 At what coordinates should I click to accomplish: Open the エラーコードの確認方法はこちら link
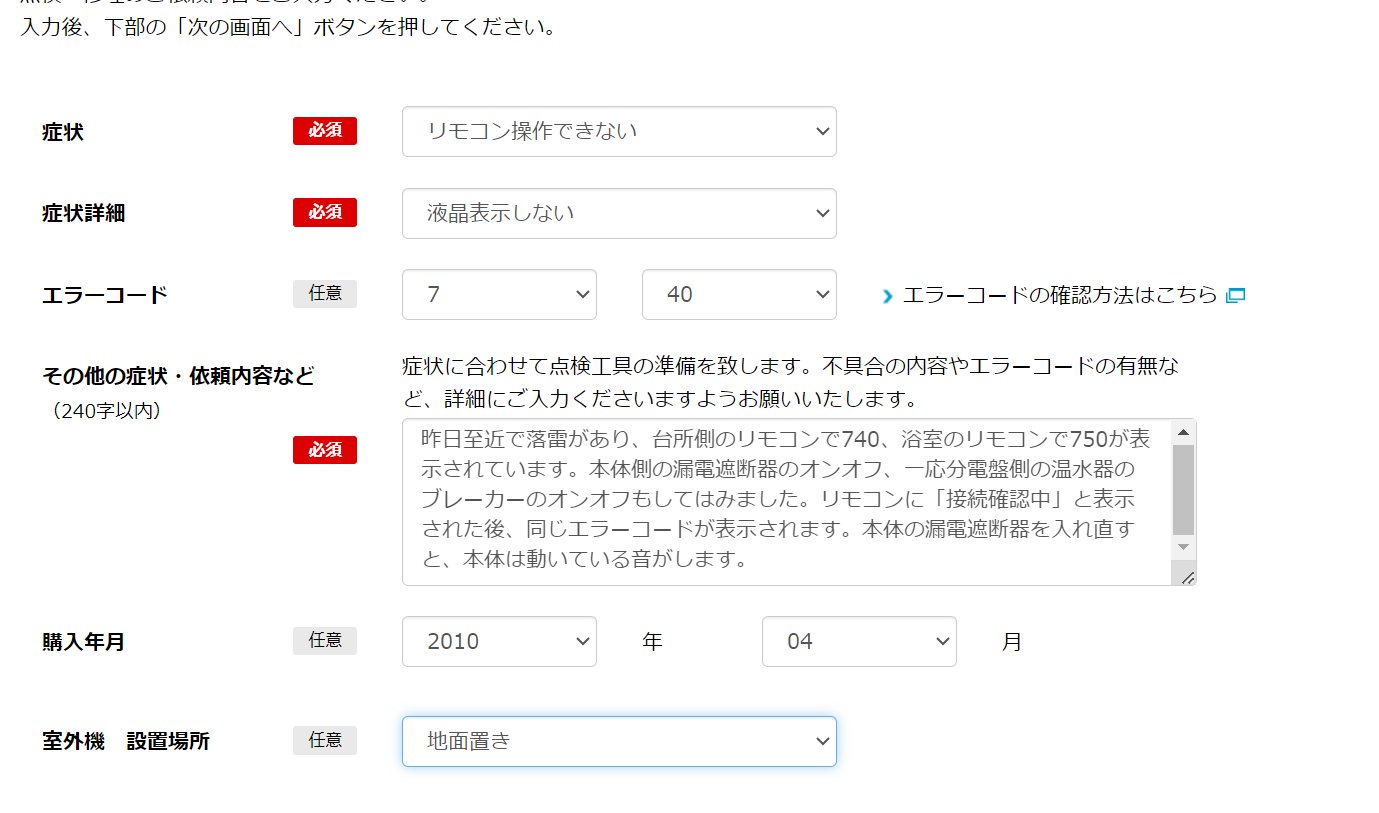1059,295
